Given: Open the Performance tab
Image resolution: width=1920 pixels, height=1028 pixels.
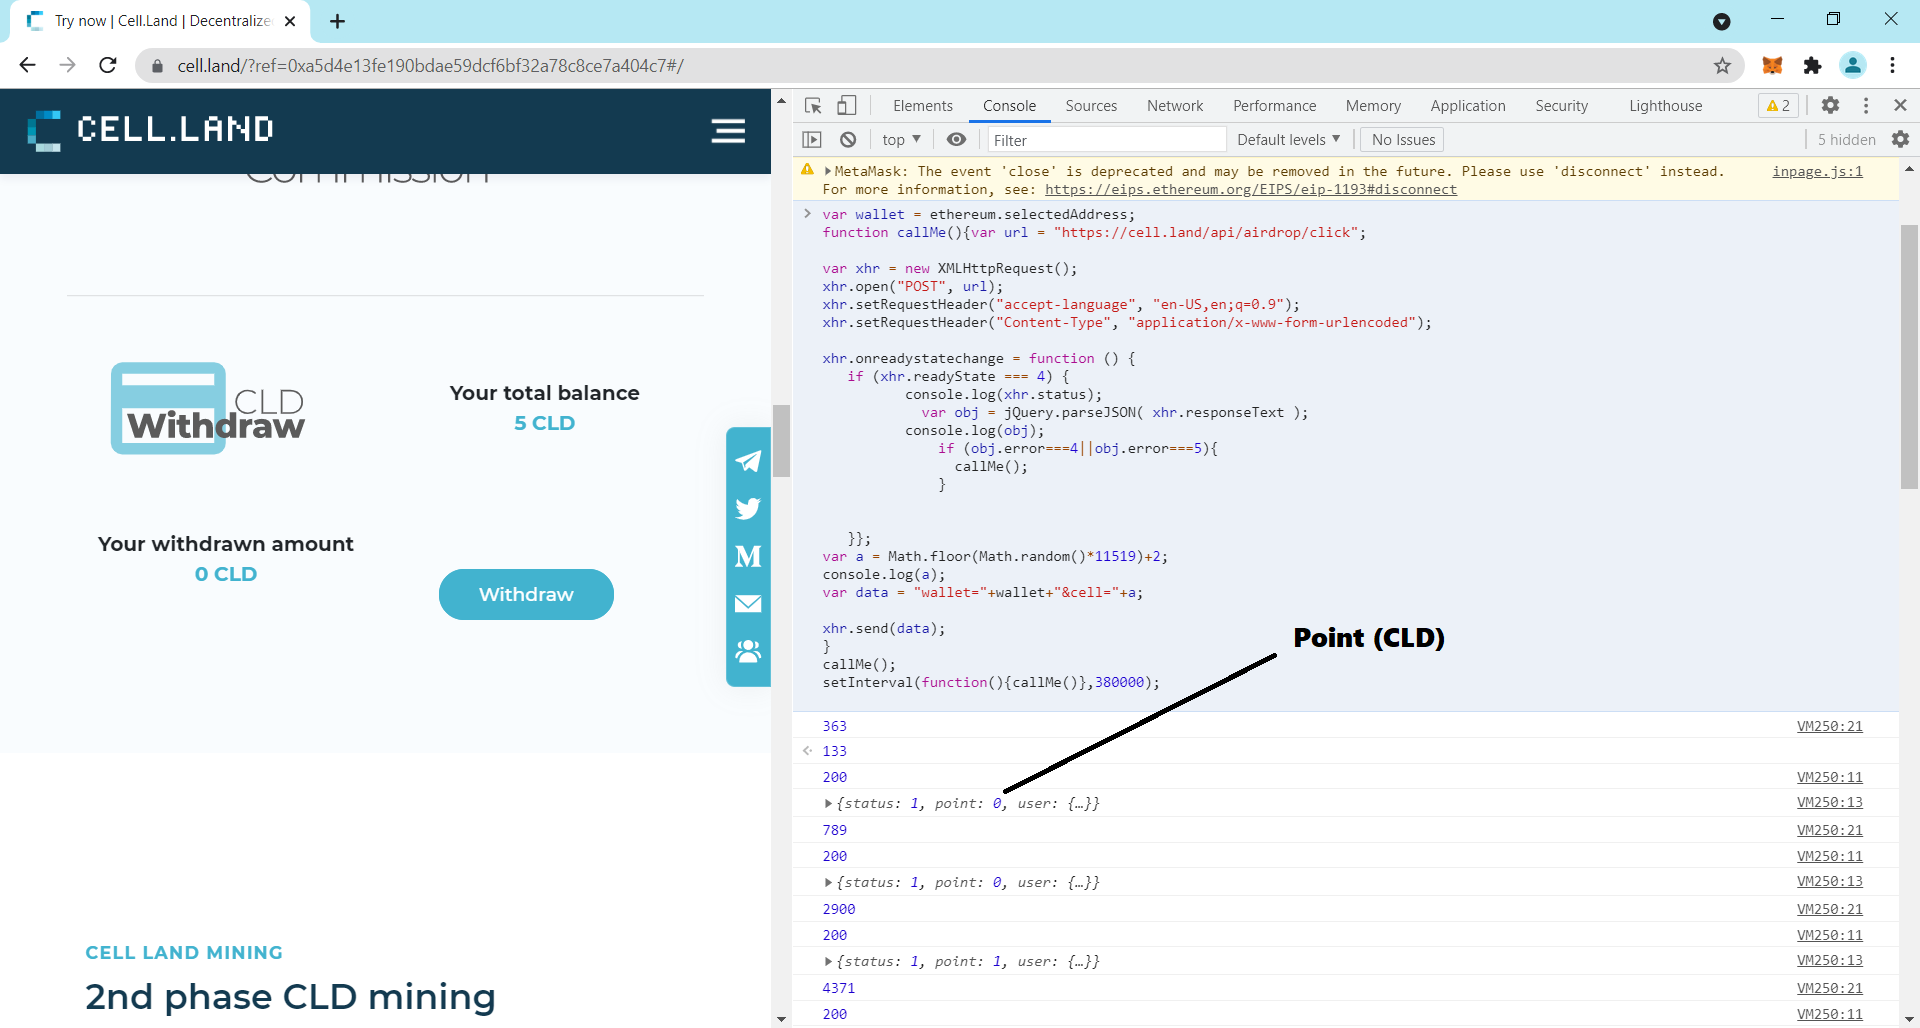Looking at the screenshot, I should click(1274, 105).
